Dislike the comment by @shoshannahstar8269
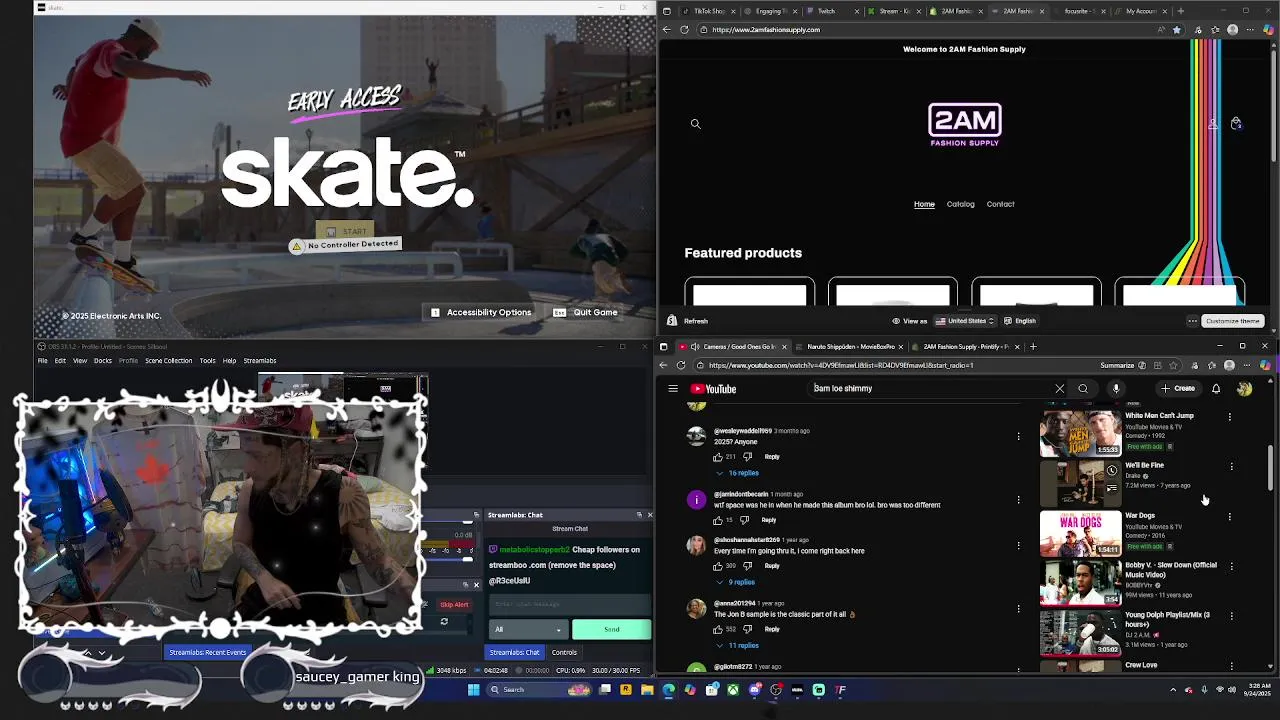 pyautogui.click(x=747, y=566)
